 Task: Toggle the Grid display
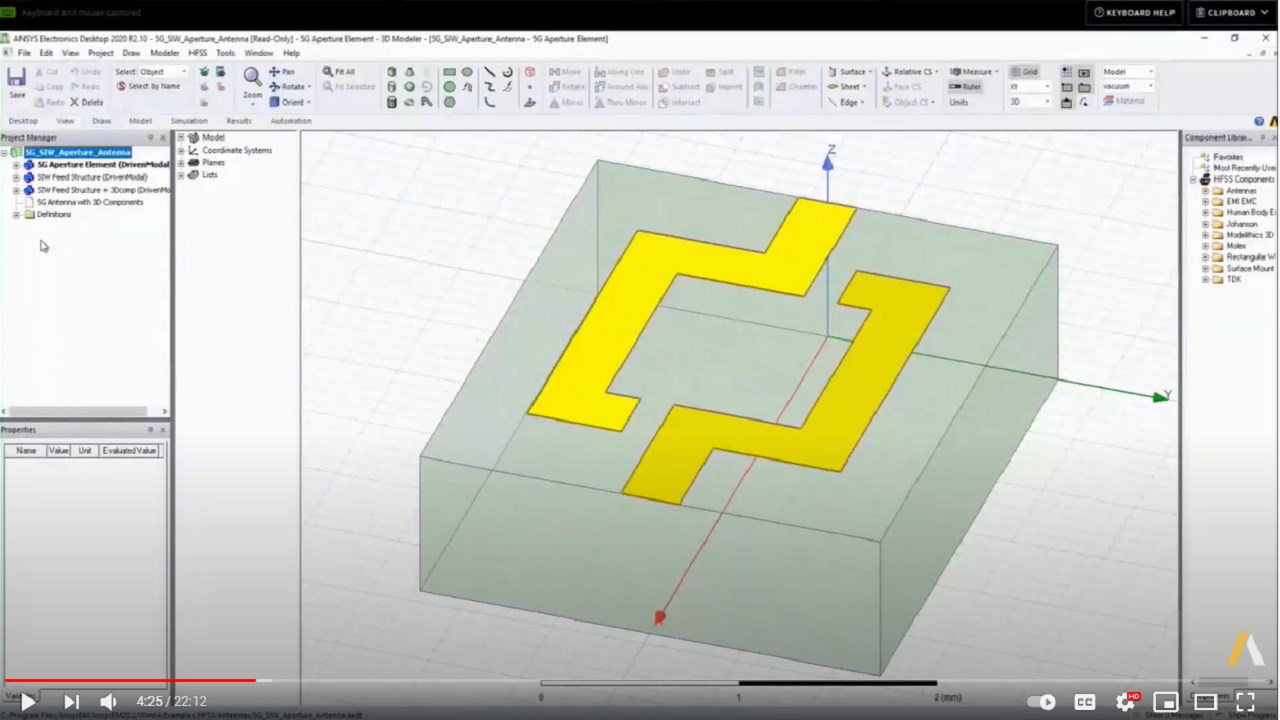(1024, 72)
